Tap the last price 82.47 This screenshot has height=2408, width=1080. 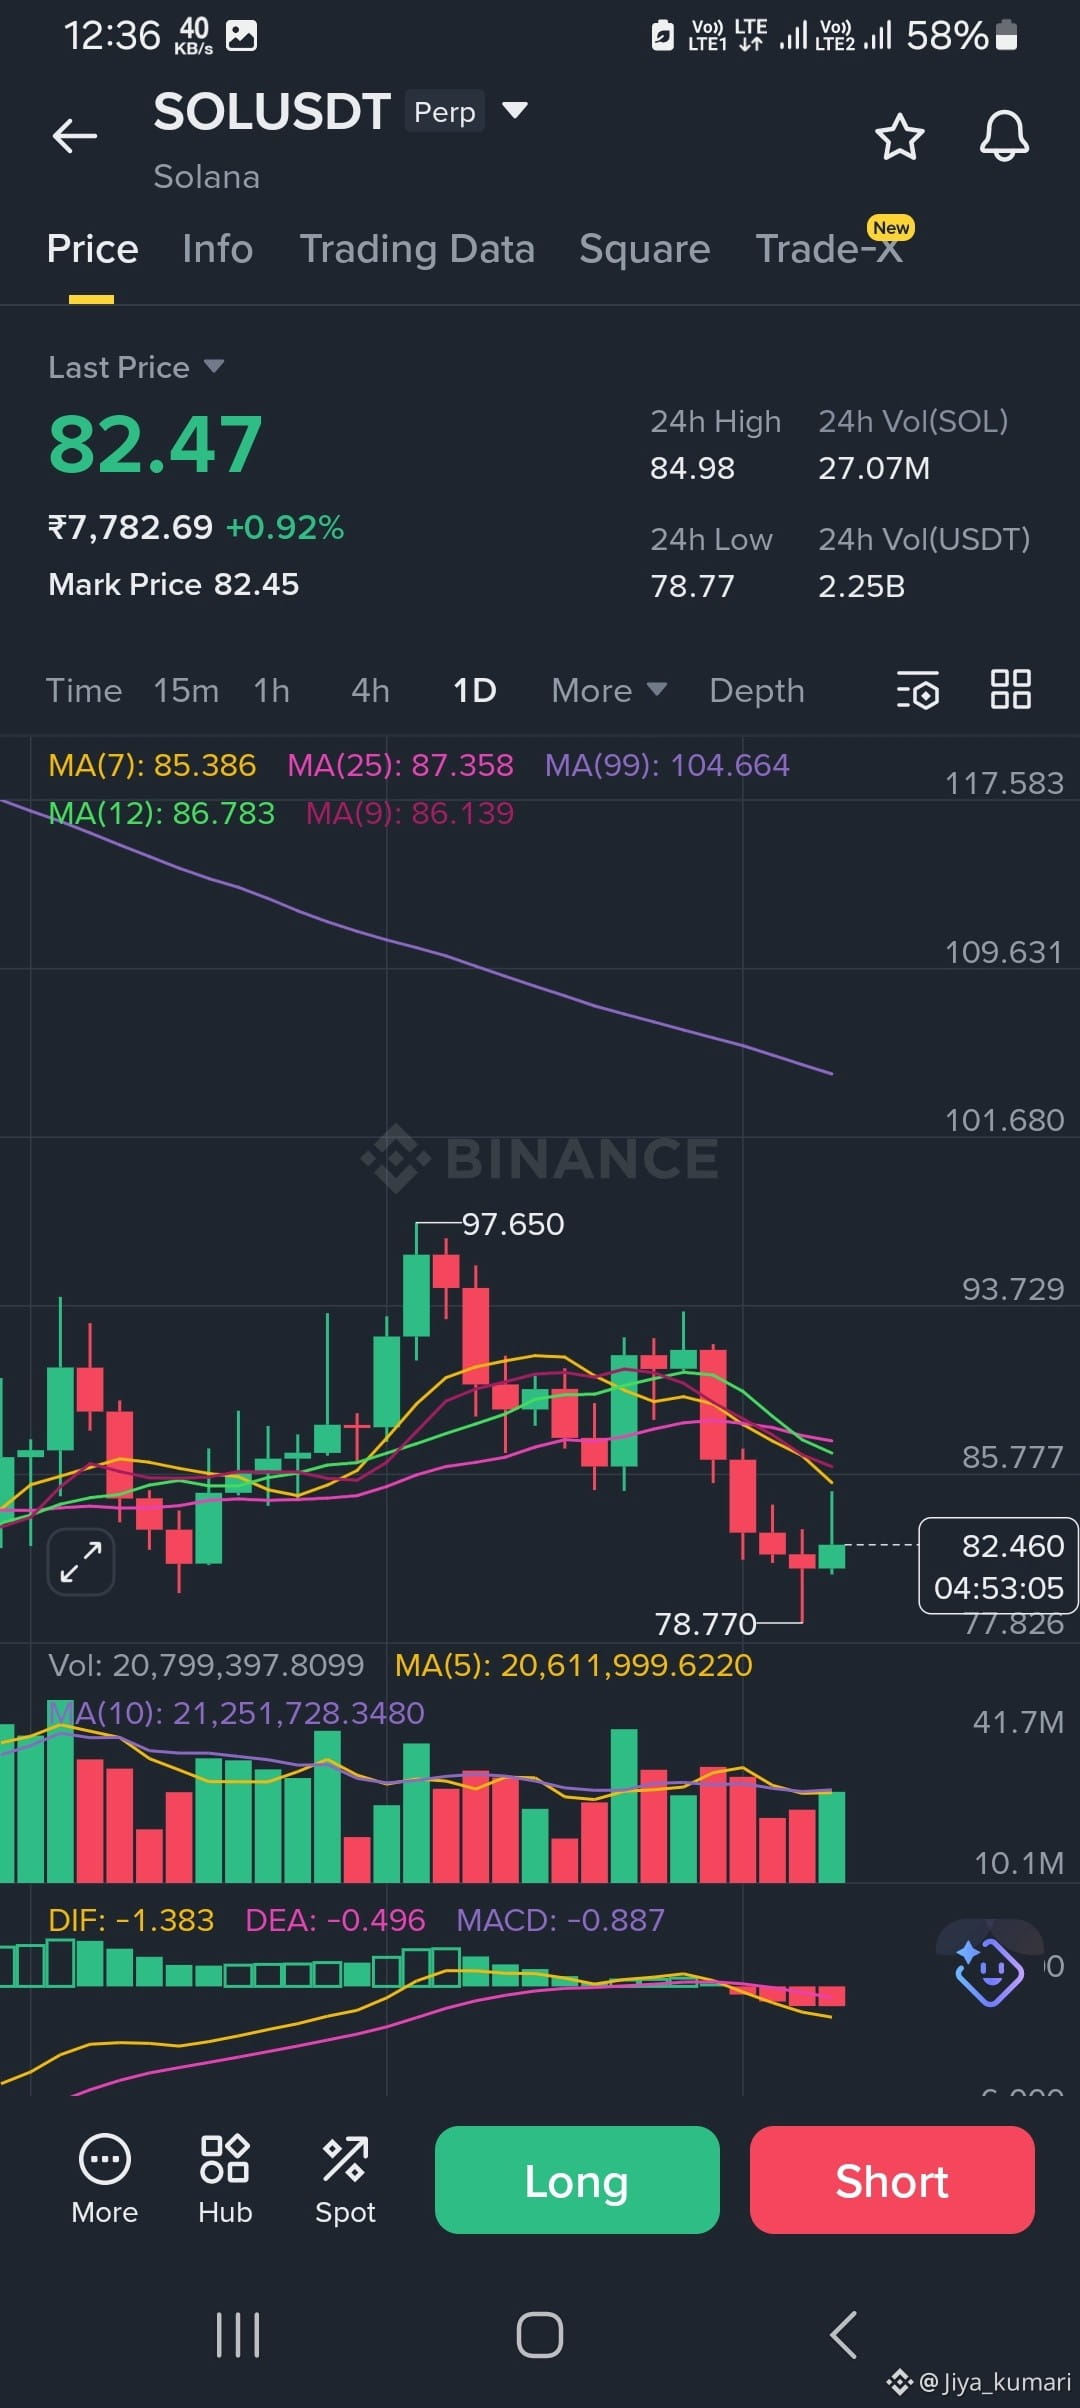pos(155,445)
